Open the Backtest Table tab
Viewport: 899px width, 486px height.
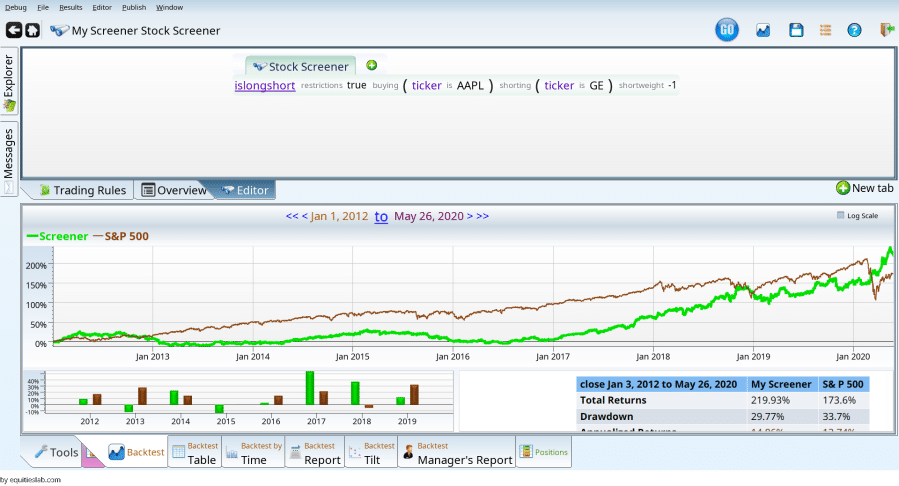[x=195, y=453]
